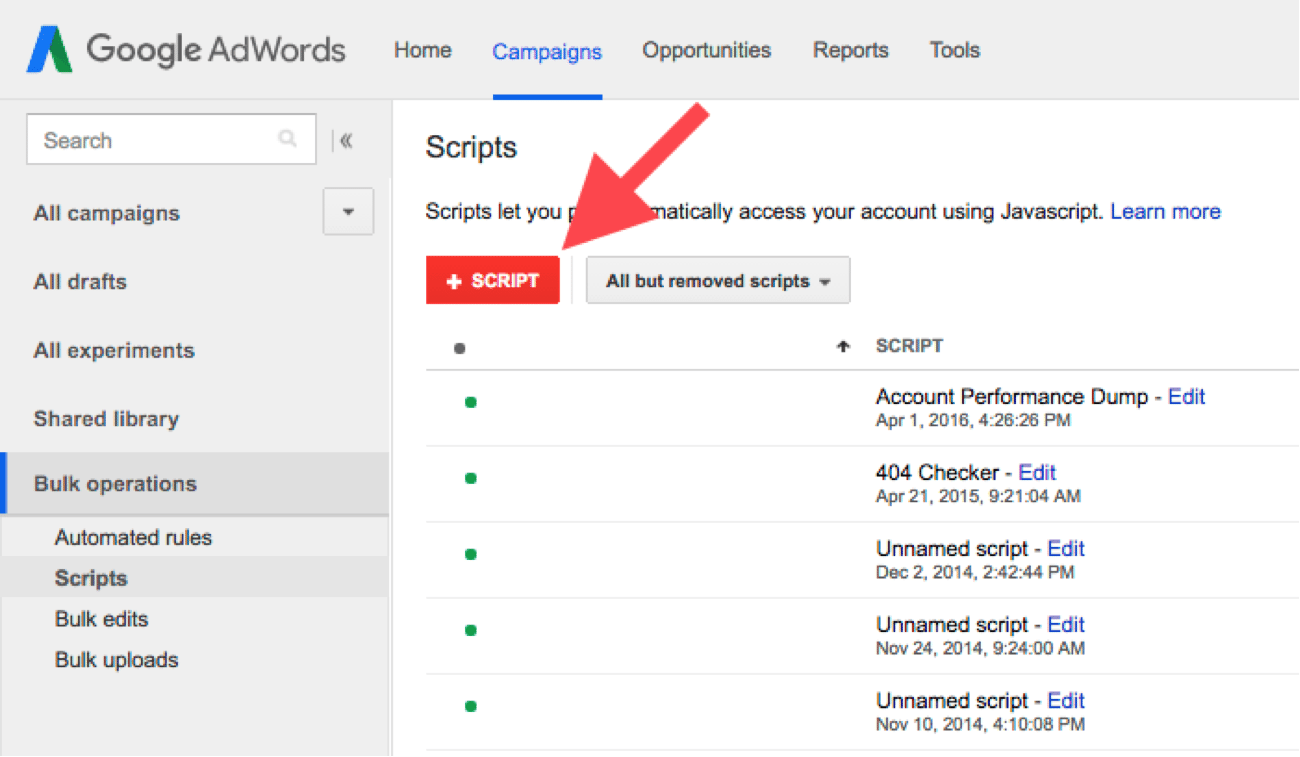Screen dimensions: 1300x757
Task: Open the All campaigns dropdown arrow
Action: point(348,212)
